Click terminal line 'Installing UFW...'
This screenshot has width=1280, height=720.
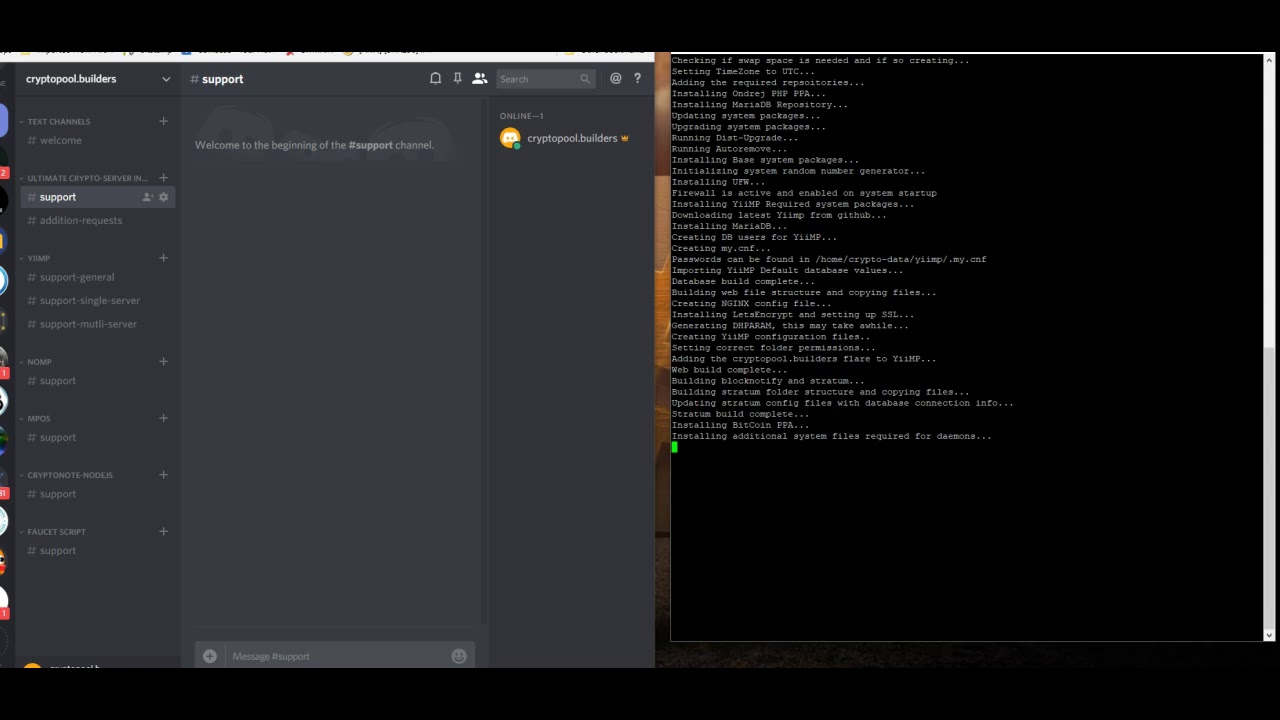click(x=718, y=182)
